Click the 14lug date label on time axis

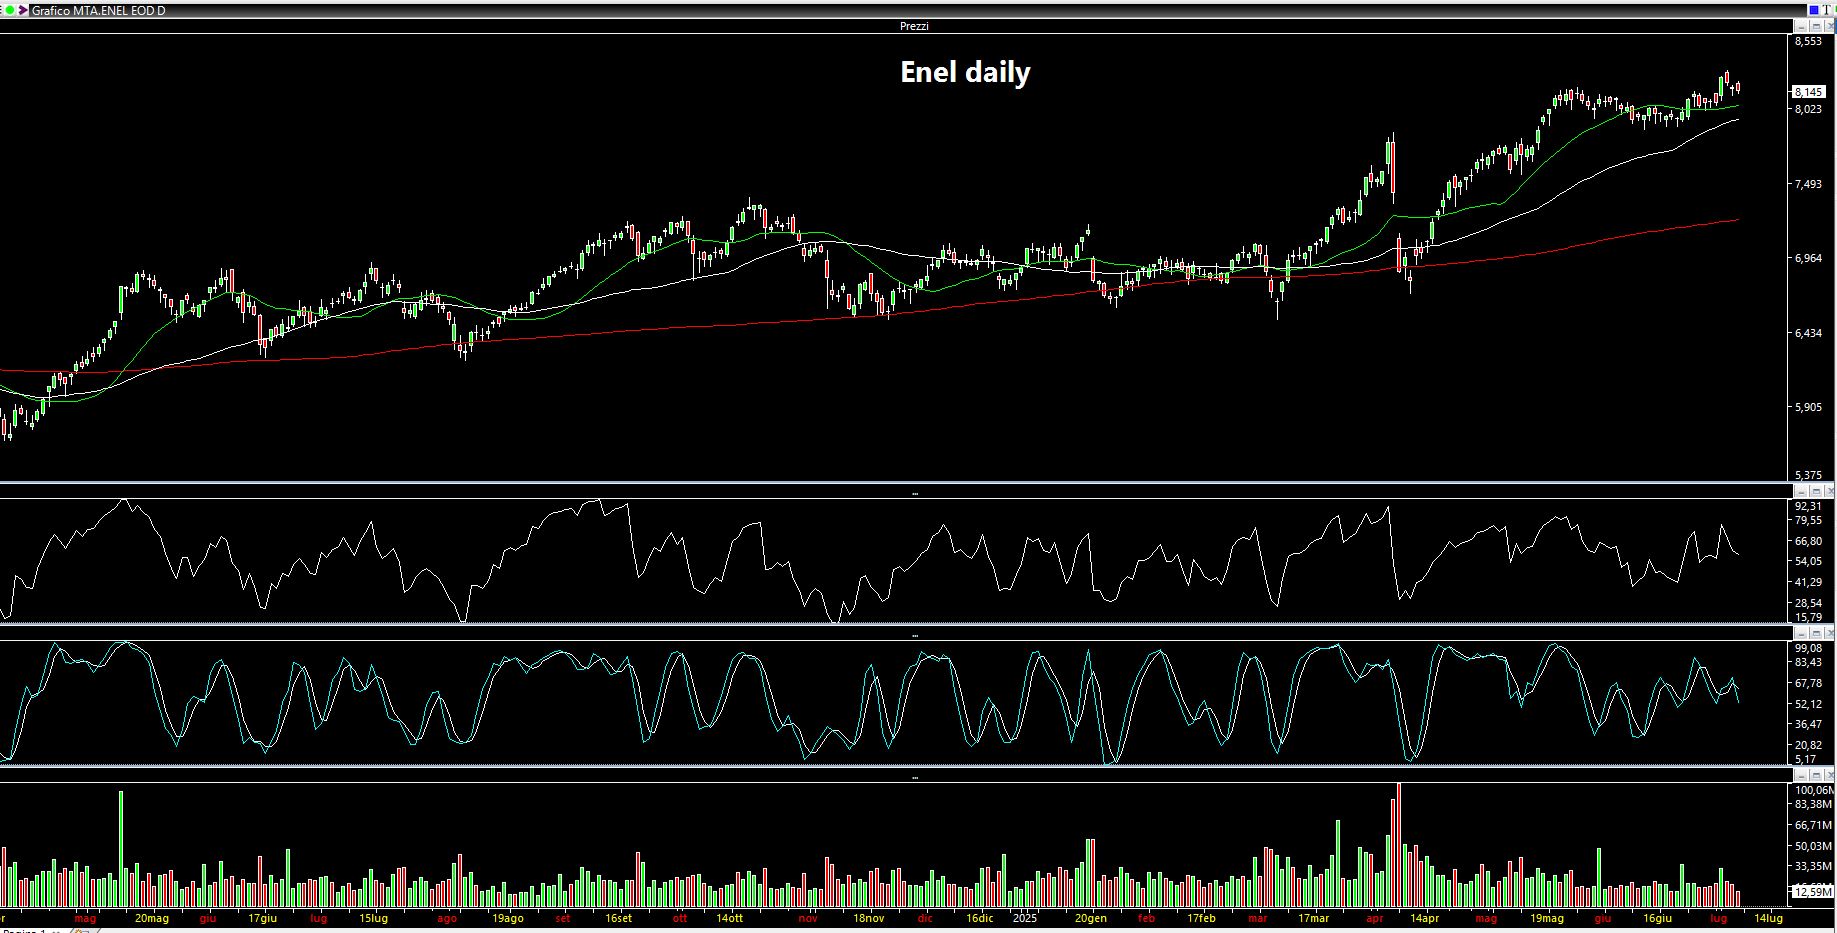tap(1768, 918)
